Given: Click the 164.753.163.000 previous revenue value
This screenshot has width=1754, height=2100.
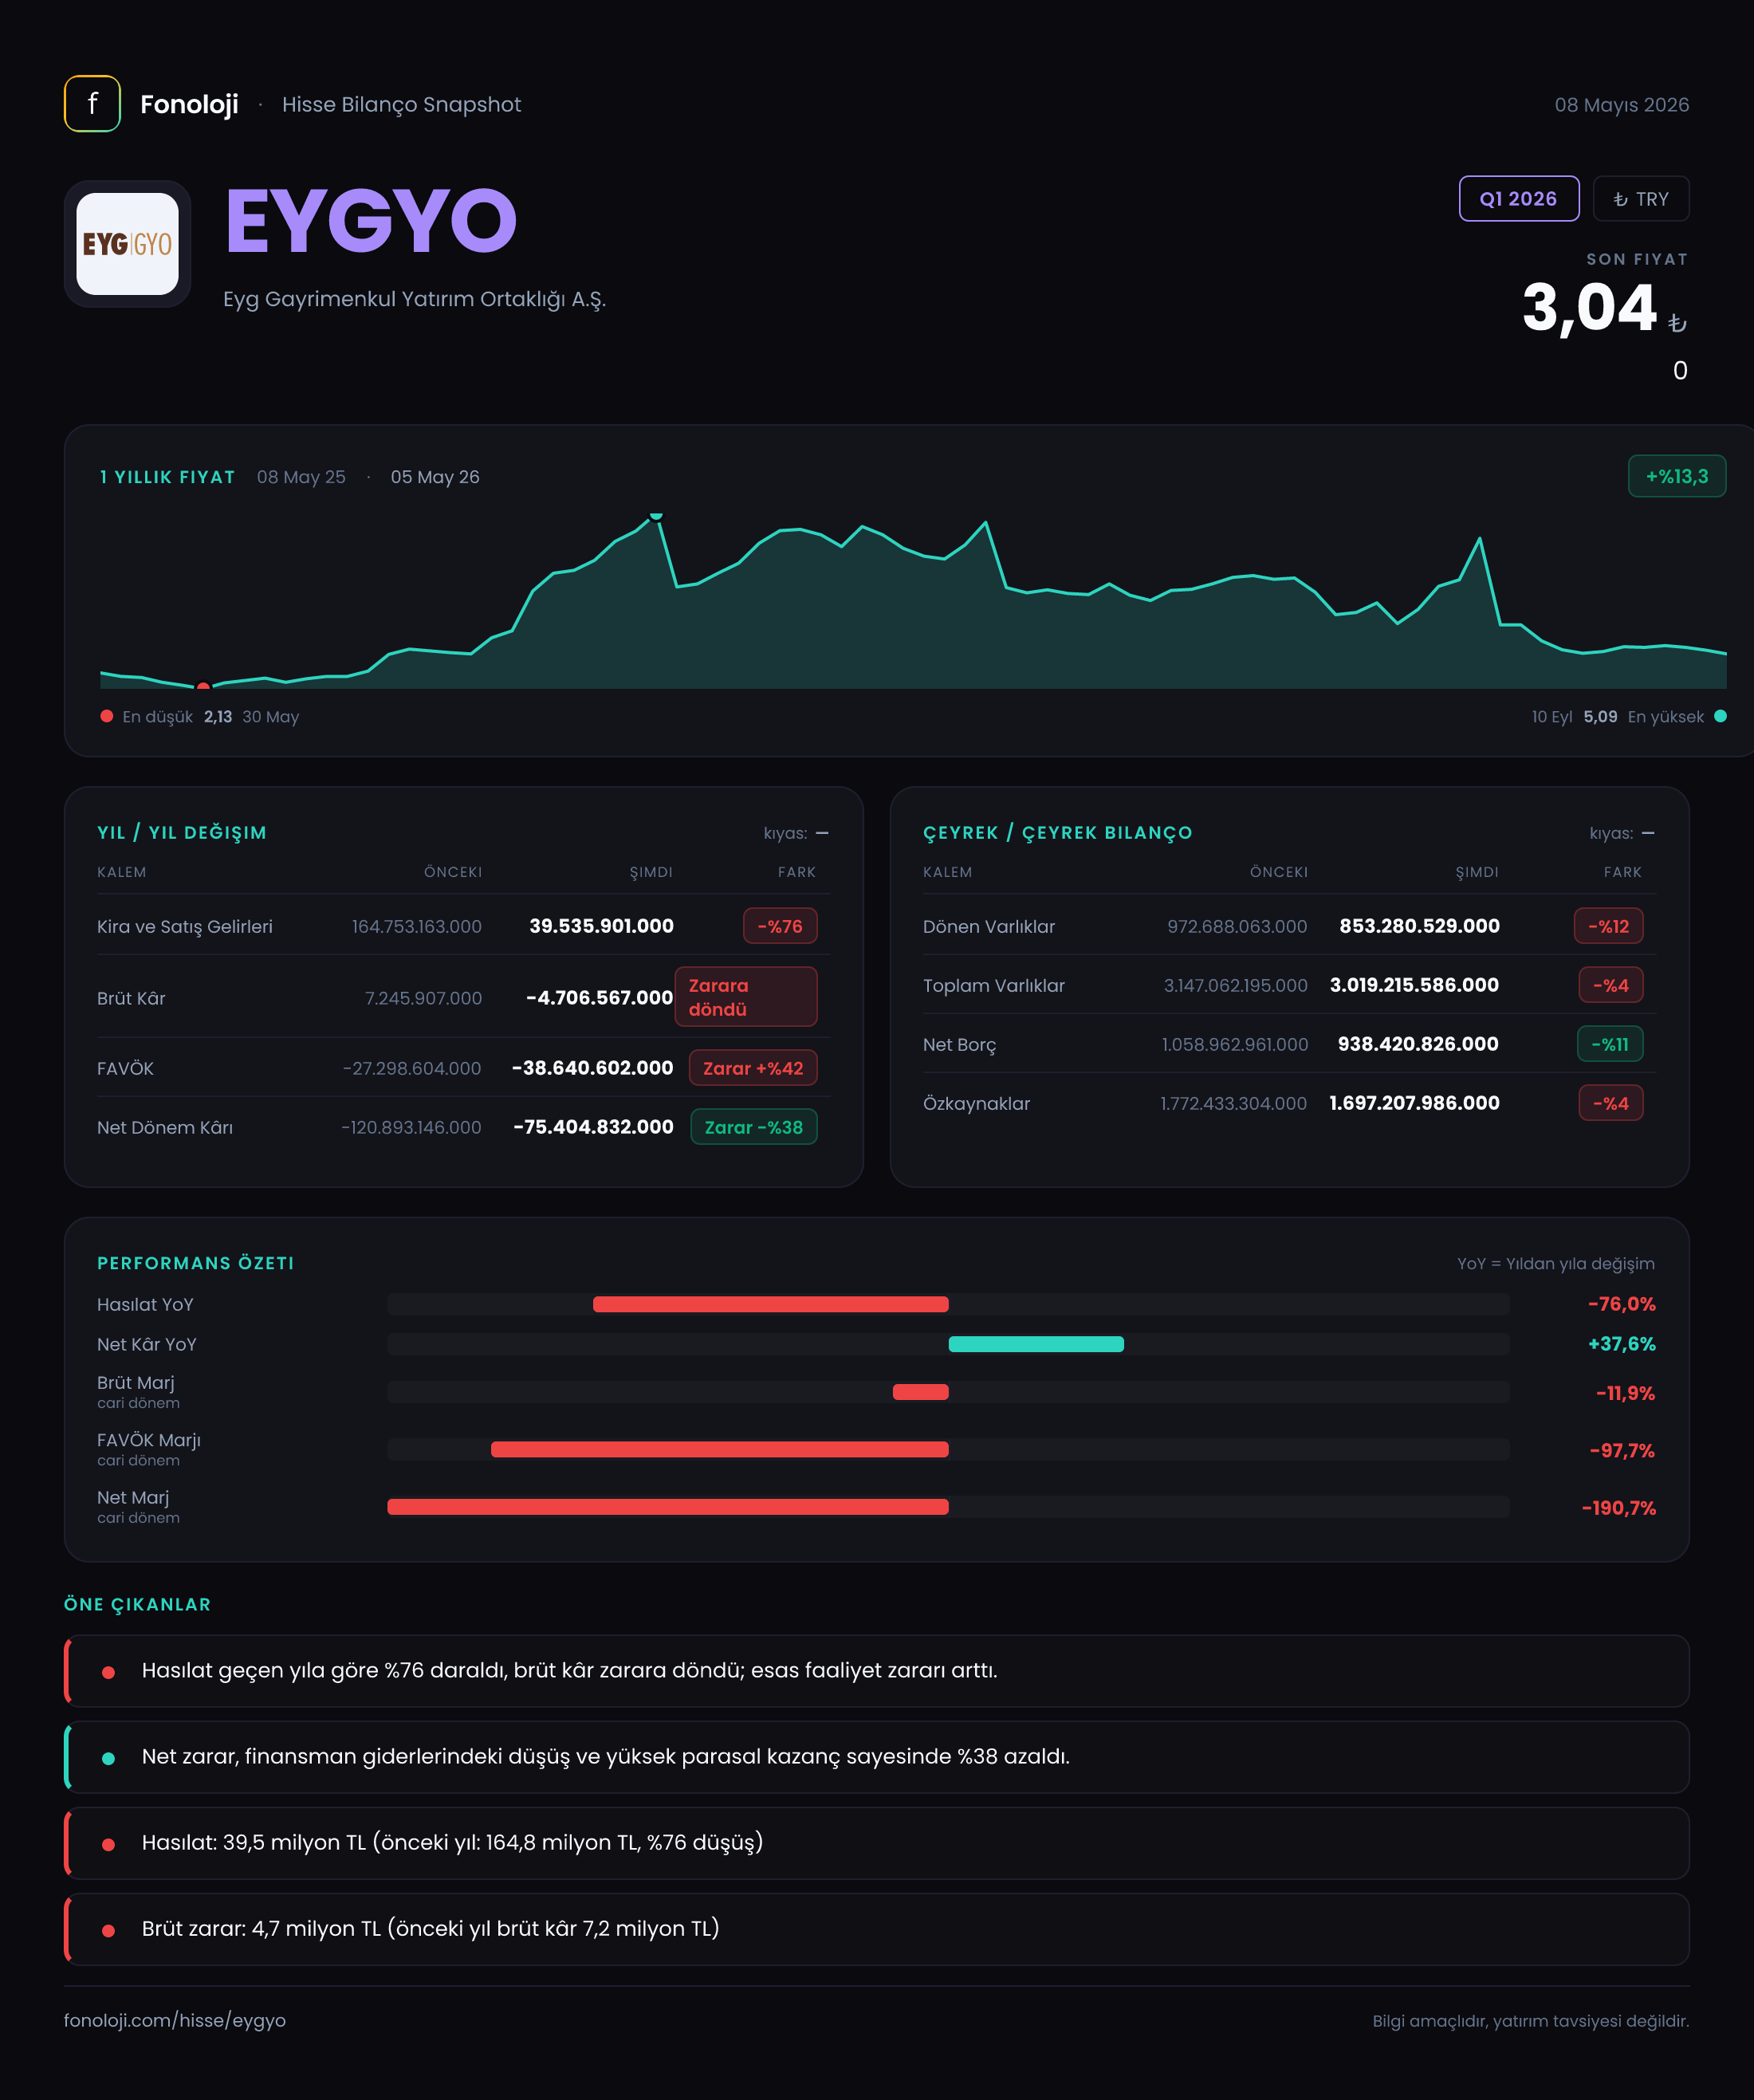Looking at the screenshot, I should coord(416,927).
